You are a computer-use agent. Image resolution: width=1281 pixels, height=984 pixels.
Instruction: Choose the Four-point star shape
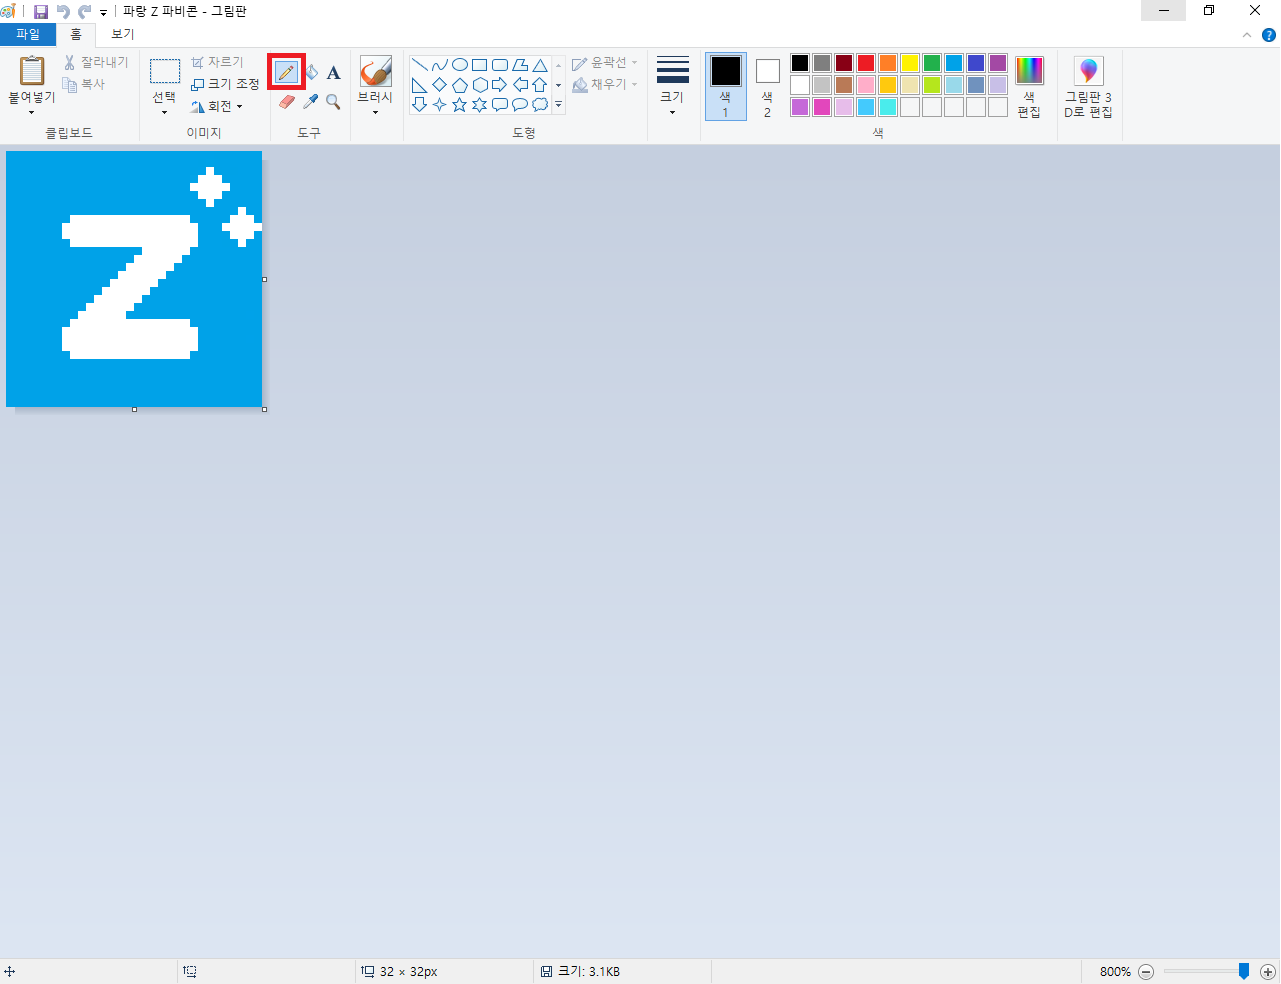440,105
